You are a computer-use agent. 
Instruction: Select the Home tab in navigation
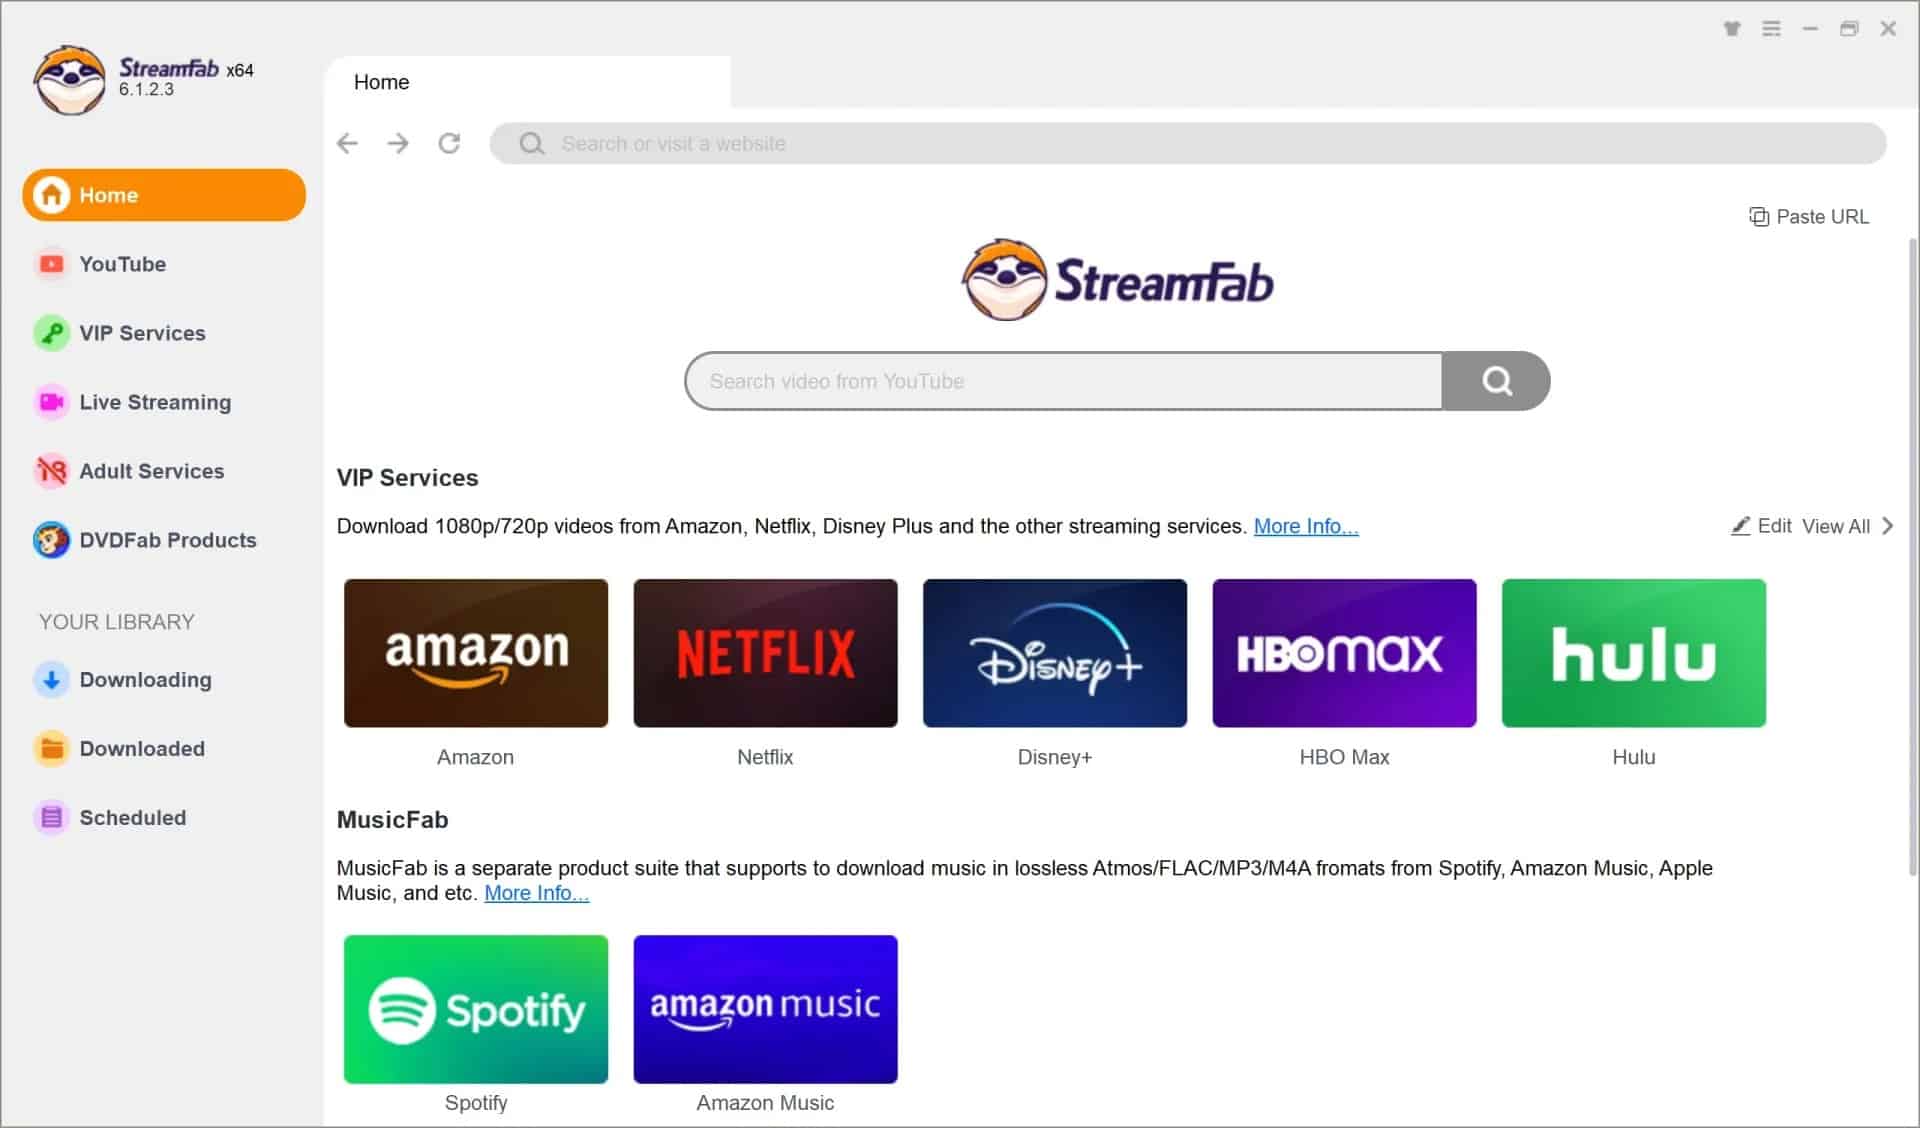pos(162,195)
